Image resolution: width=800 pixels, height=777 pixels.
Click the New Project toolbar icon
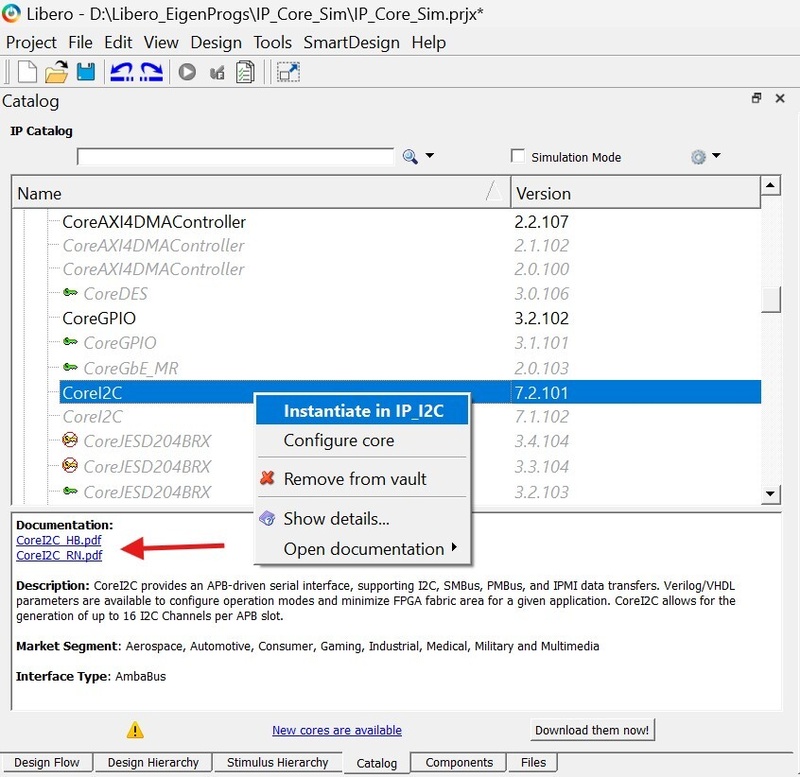[x=27, y=72]
